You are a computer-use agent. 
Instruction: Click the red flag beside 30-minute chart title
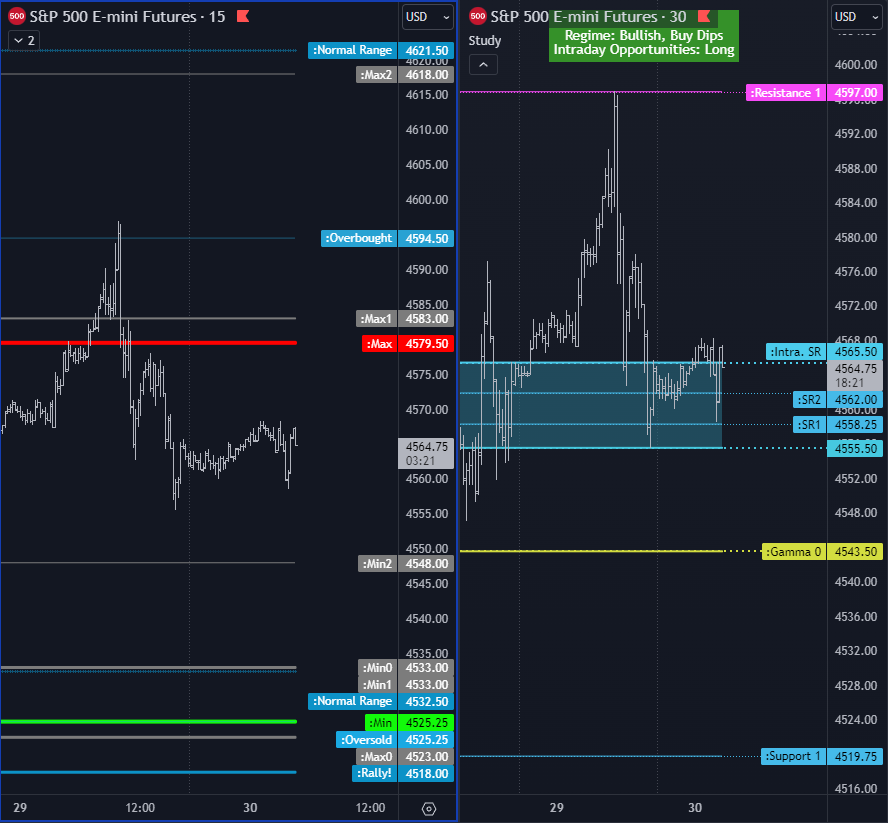point(704,16)
